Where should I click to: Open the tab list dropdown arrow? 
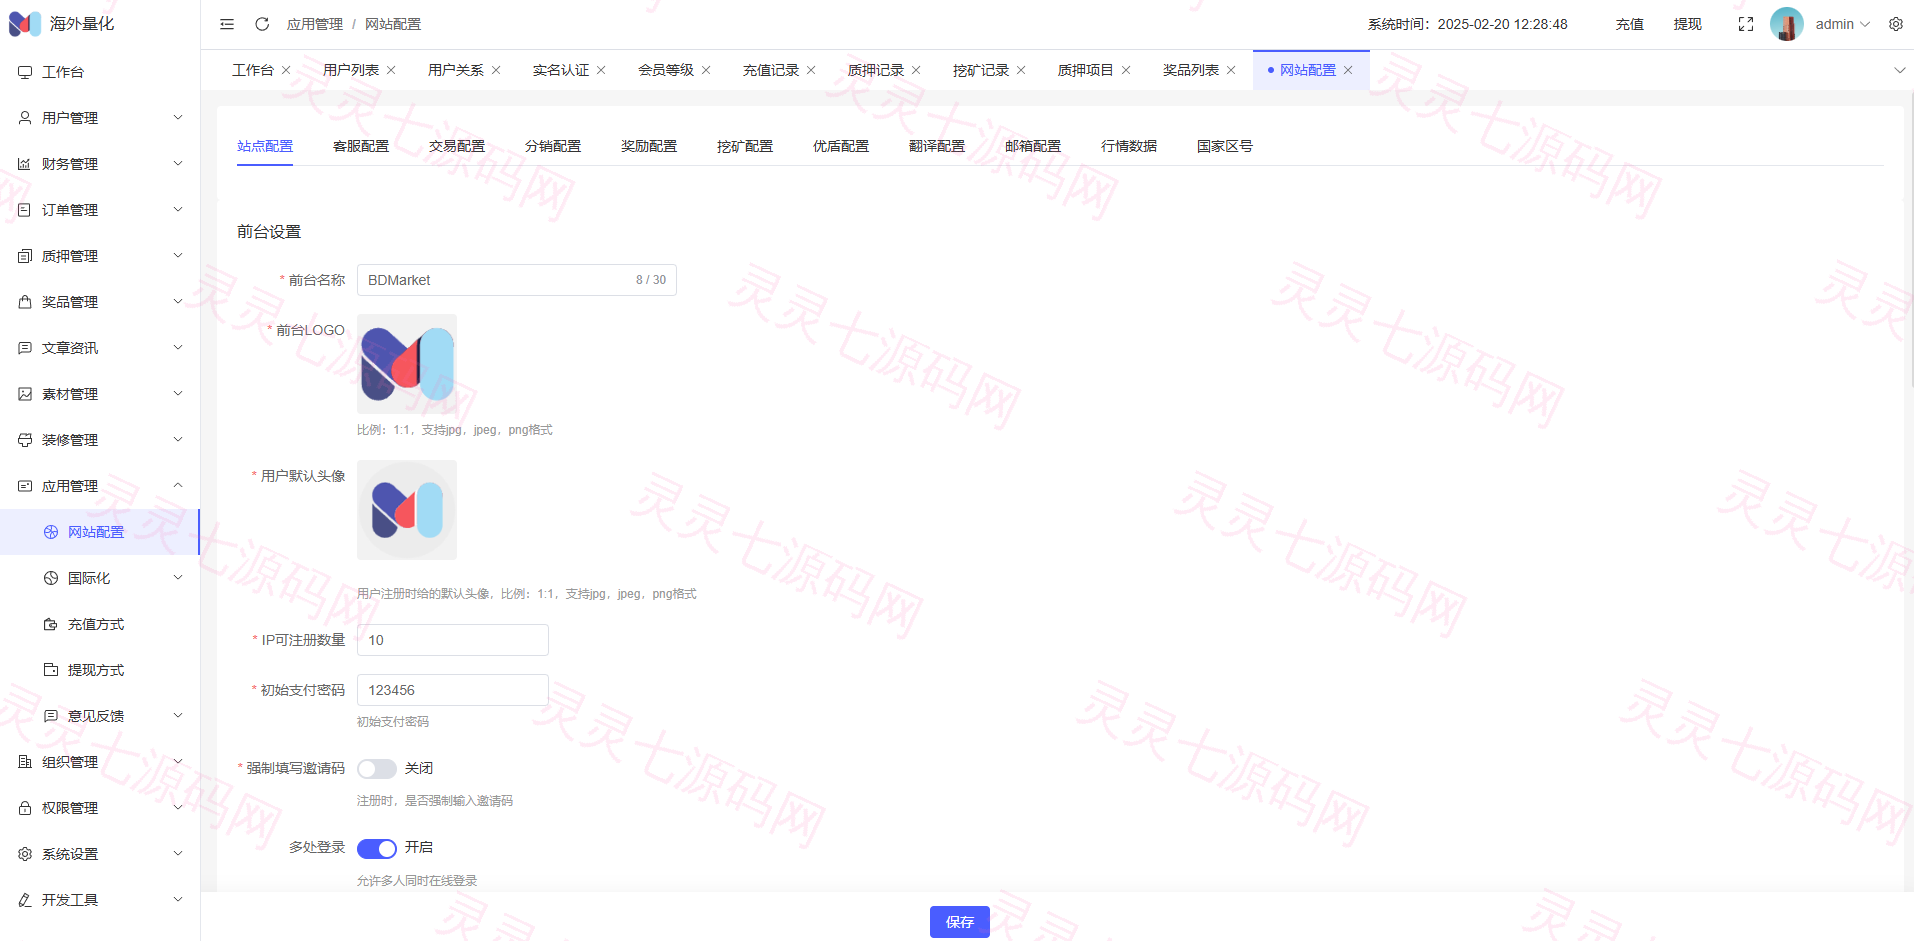(x=1900, y=70)
